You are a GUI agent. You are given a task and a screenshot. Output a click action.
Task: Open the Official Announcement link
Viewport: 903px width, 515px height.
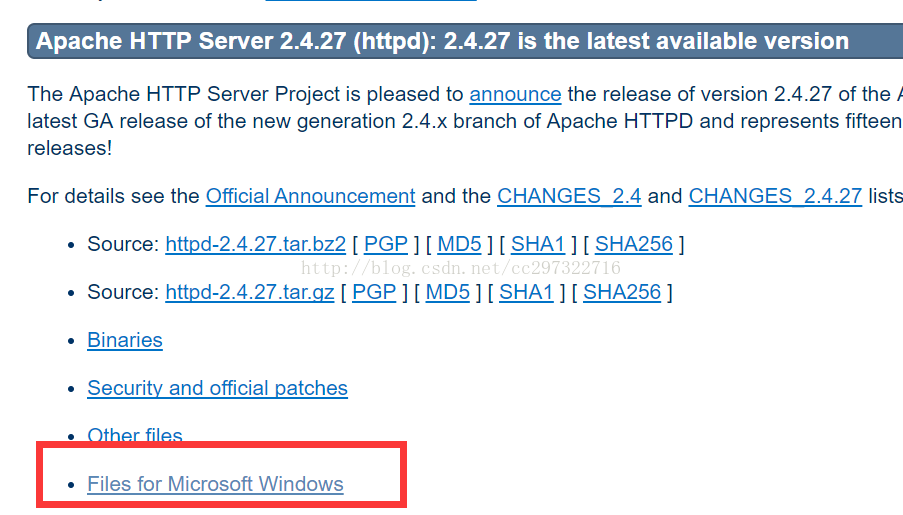pos(310,196)
